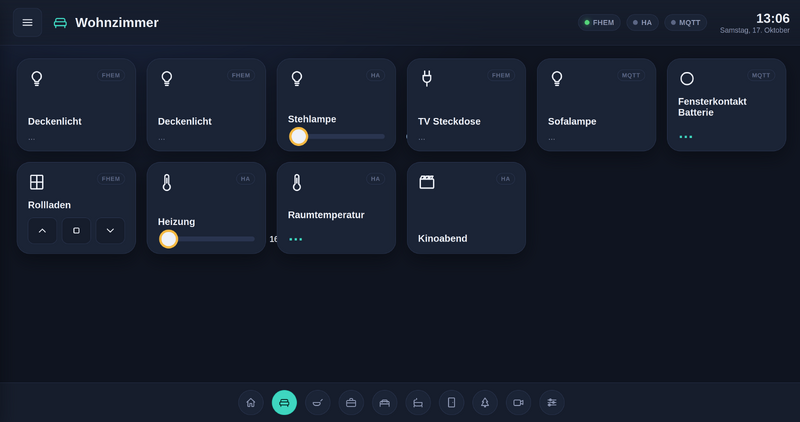Toggle the Sofalampe label
The image size is (800, 422).
572,121
